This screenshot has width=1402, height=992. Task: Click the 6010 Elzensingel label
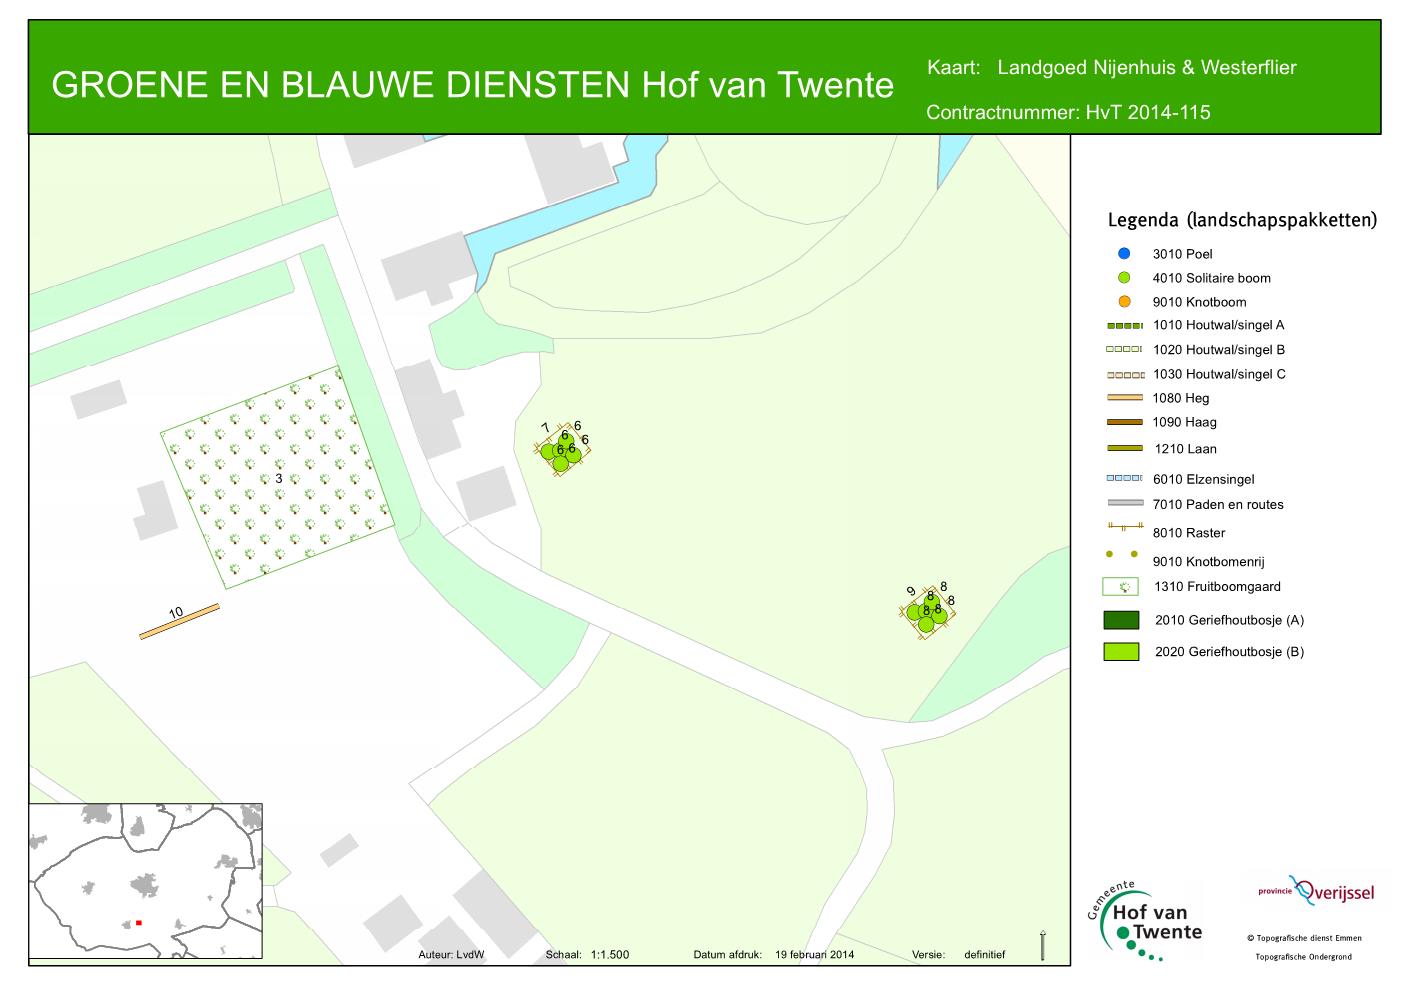click(x=1203, y=479)
